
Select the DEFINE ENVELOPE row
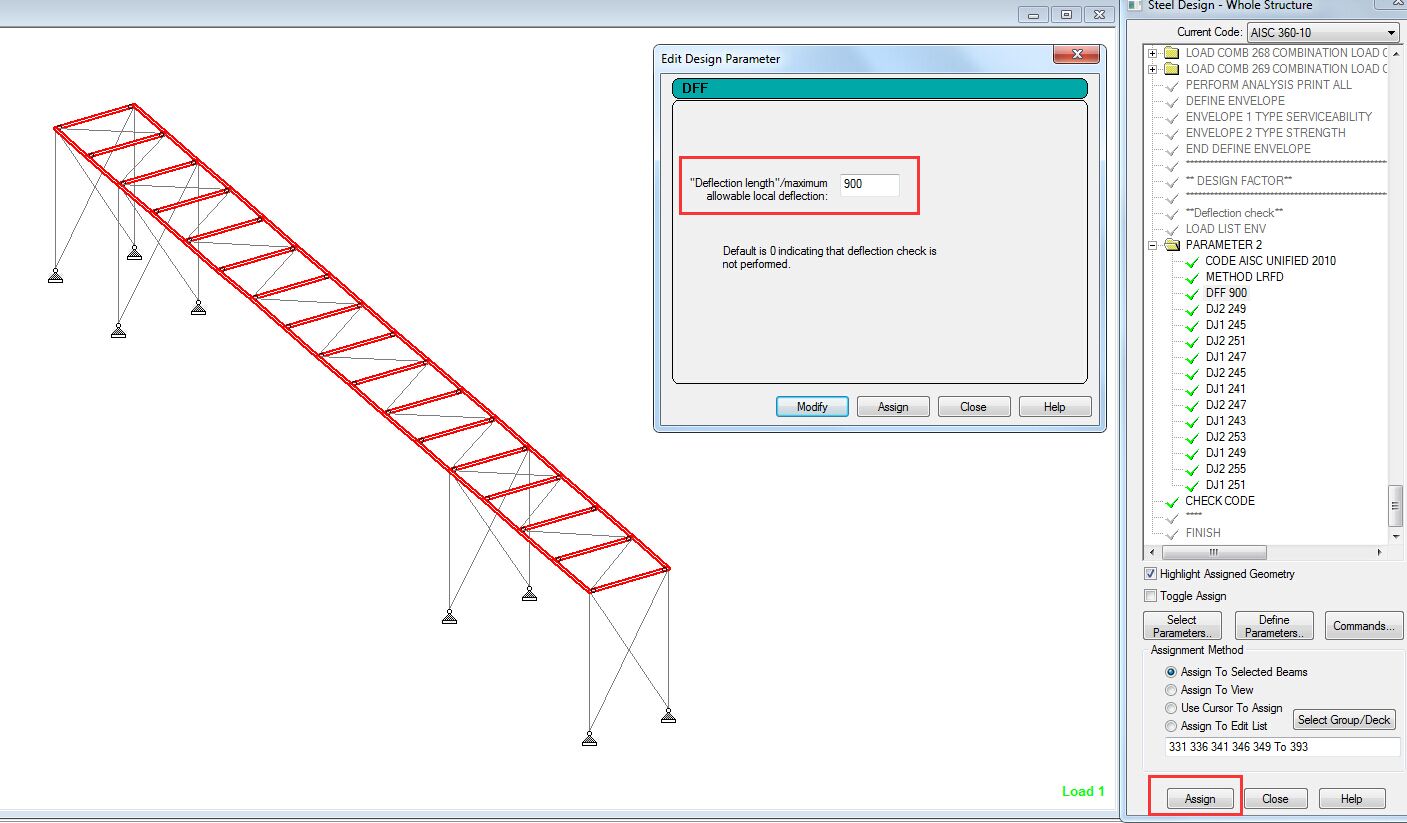1235,101
